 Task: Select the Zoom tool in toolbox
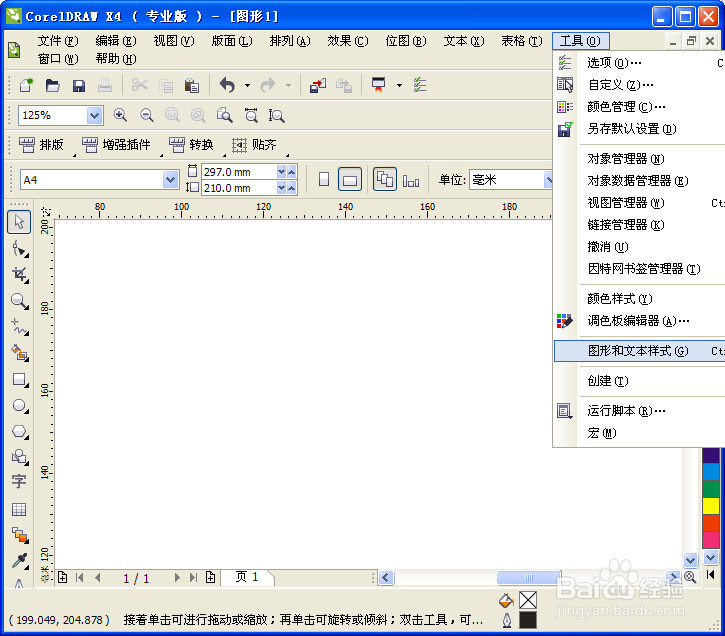[19, 301]
